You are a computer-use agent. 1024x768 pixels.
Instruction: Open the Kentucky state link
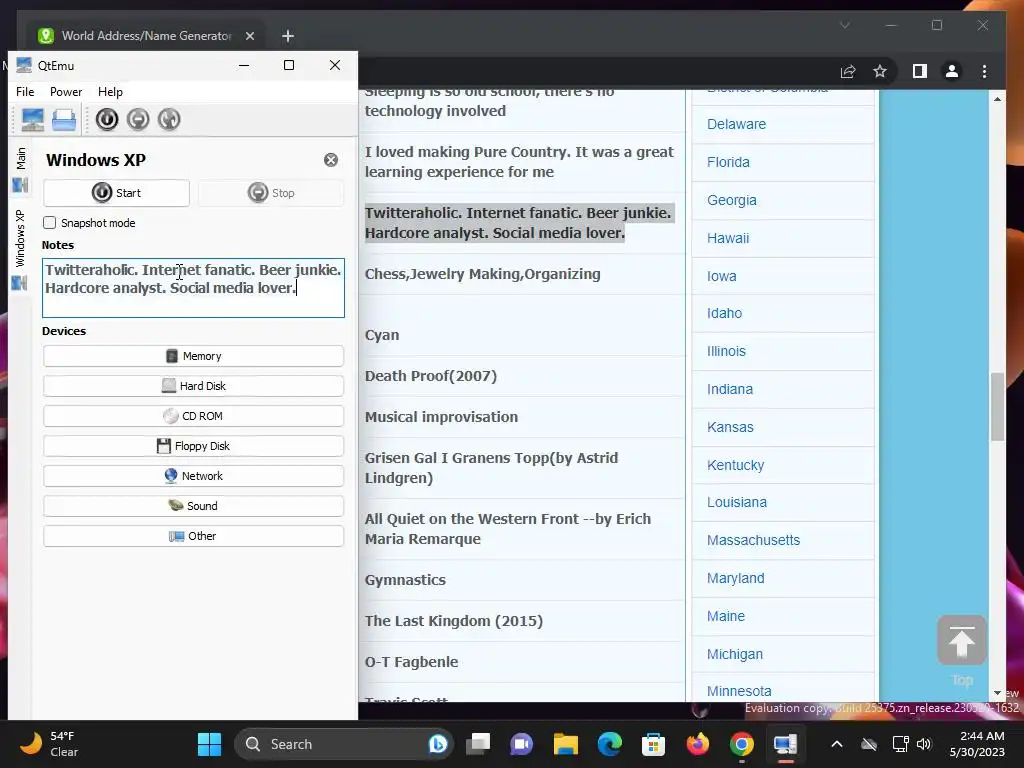(735, 465)
